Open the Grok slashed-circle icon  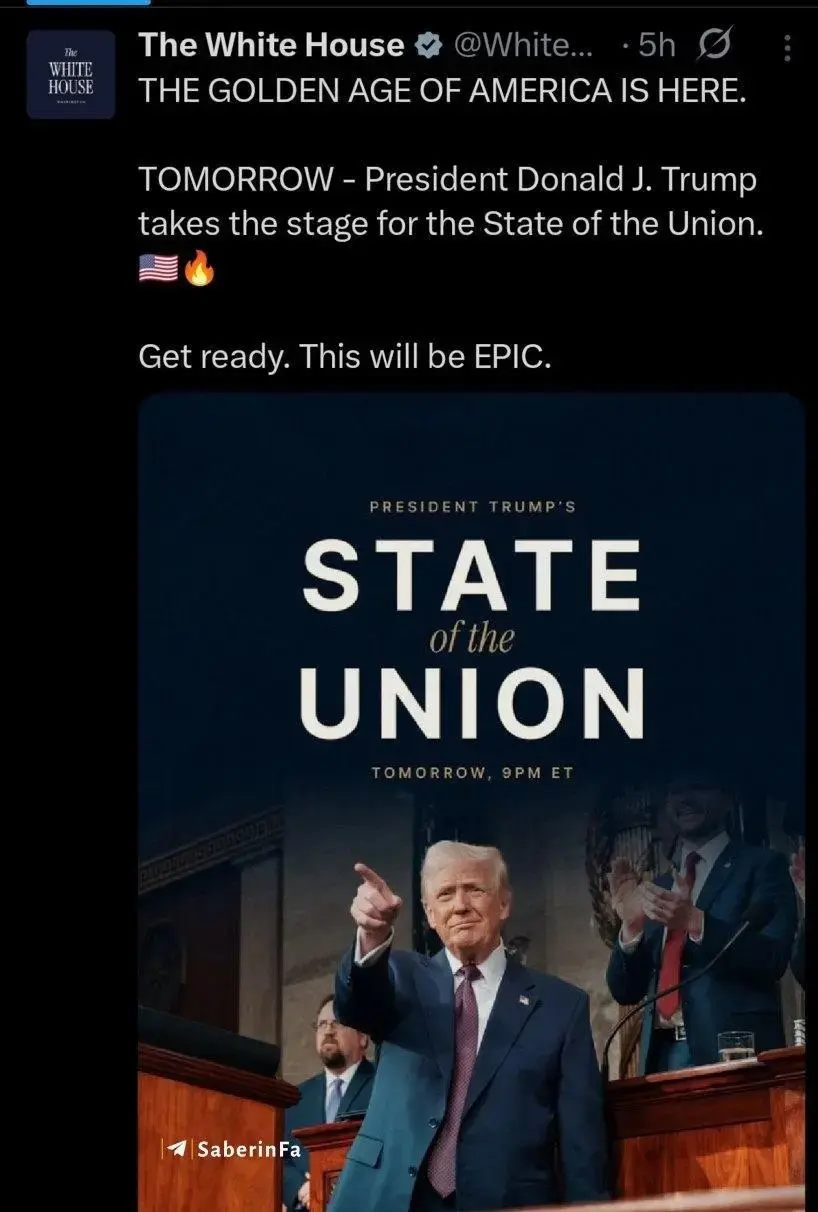[716, 45]
